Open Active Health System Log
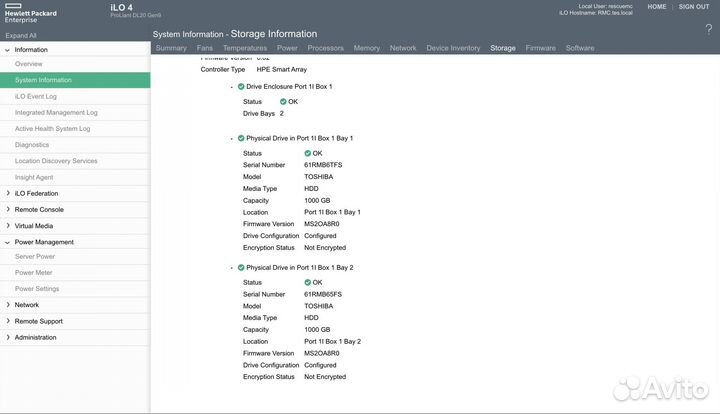This screenshot has width=720, height=414. (75, 129)
